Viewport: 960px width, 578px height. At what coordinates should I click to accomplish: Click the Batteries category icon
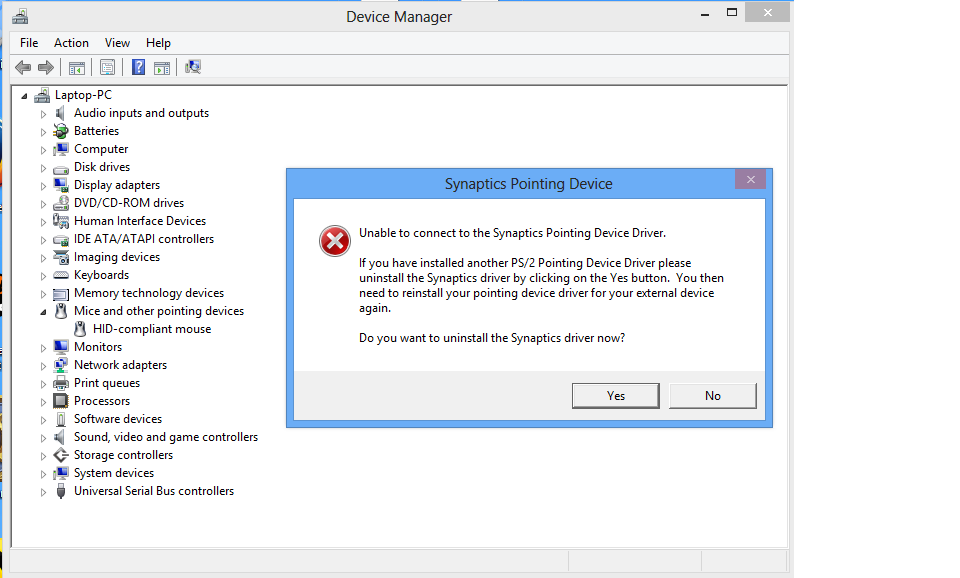coord(61,131)
